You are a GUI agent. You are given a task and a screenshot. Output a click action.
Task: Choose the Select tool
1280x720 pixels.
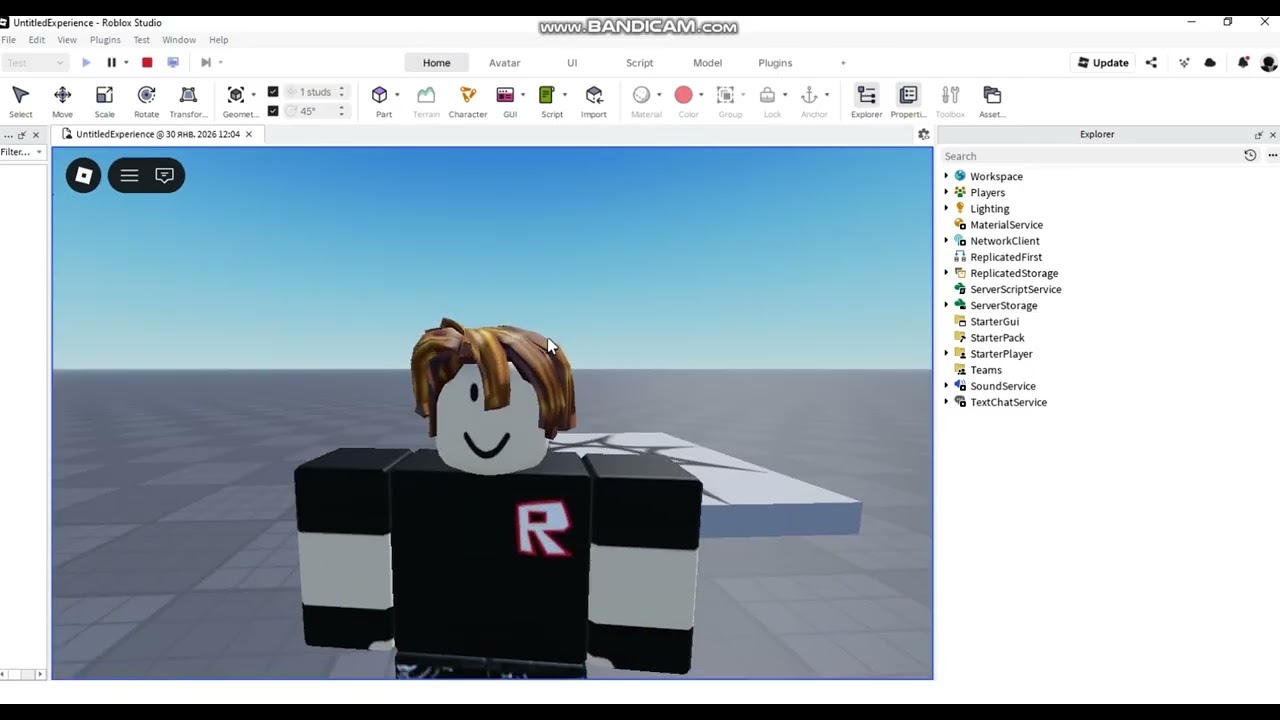pyautogui.click(x=20, y=101)
